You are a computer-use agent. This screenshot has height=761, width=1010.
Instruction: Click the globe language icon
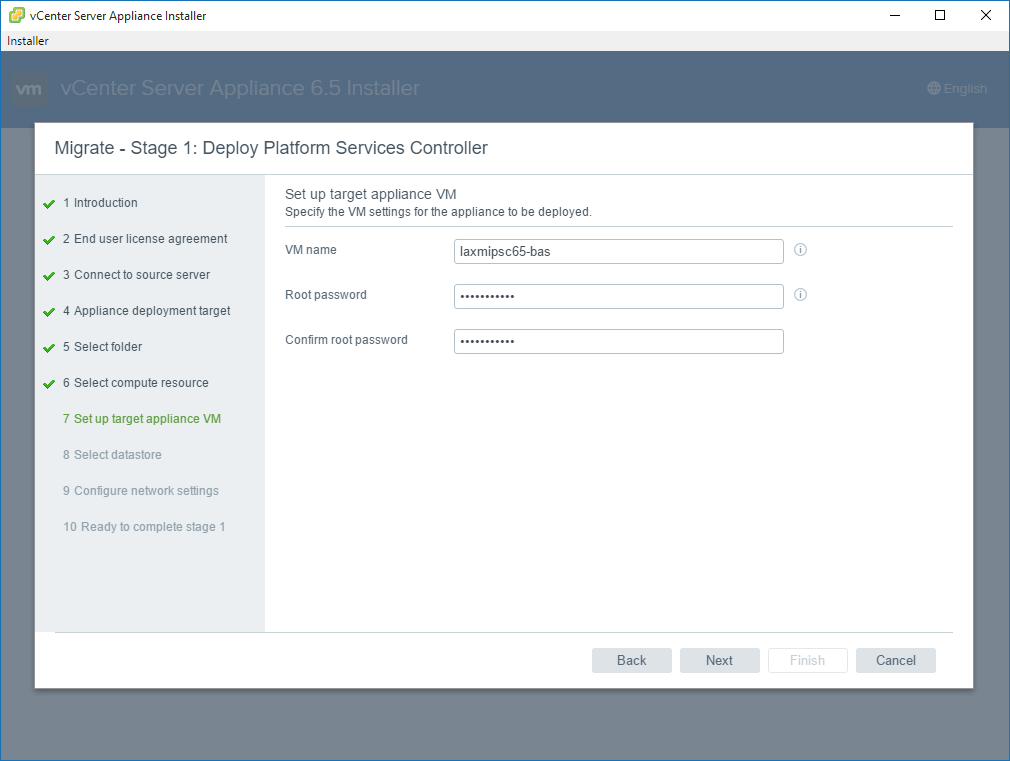click(934, 89)
